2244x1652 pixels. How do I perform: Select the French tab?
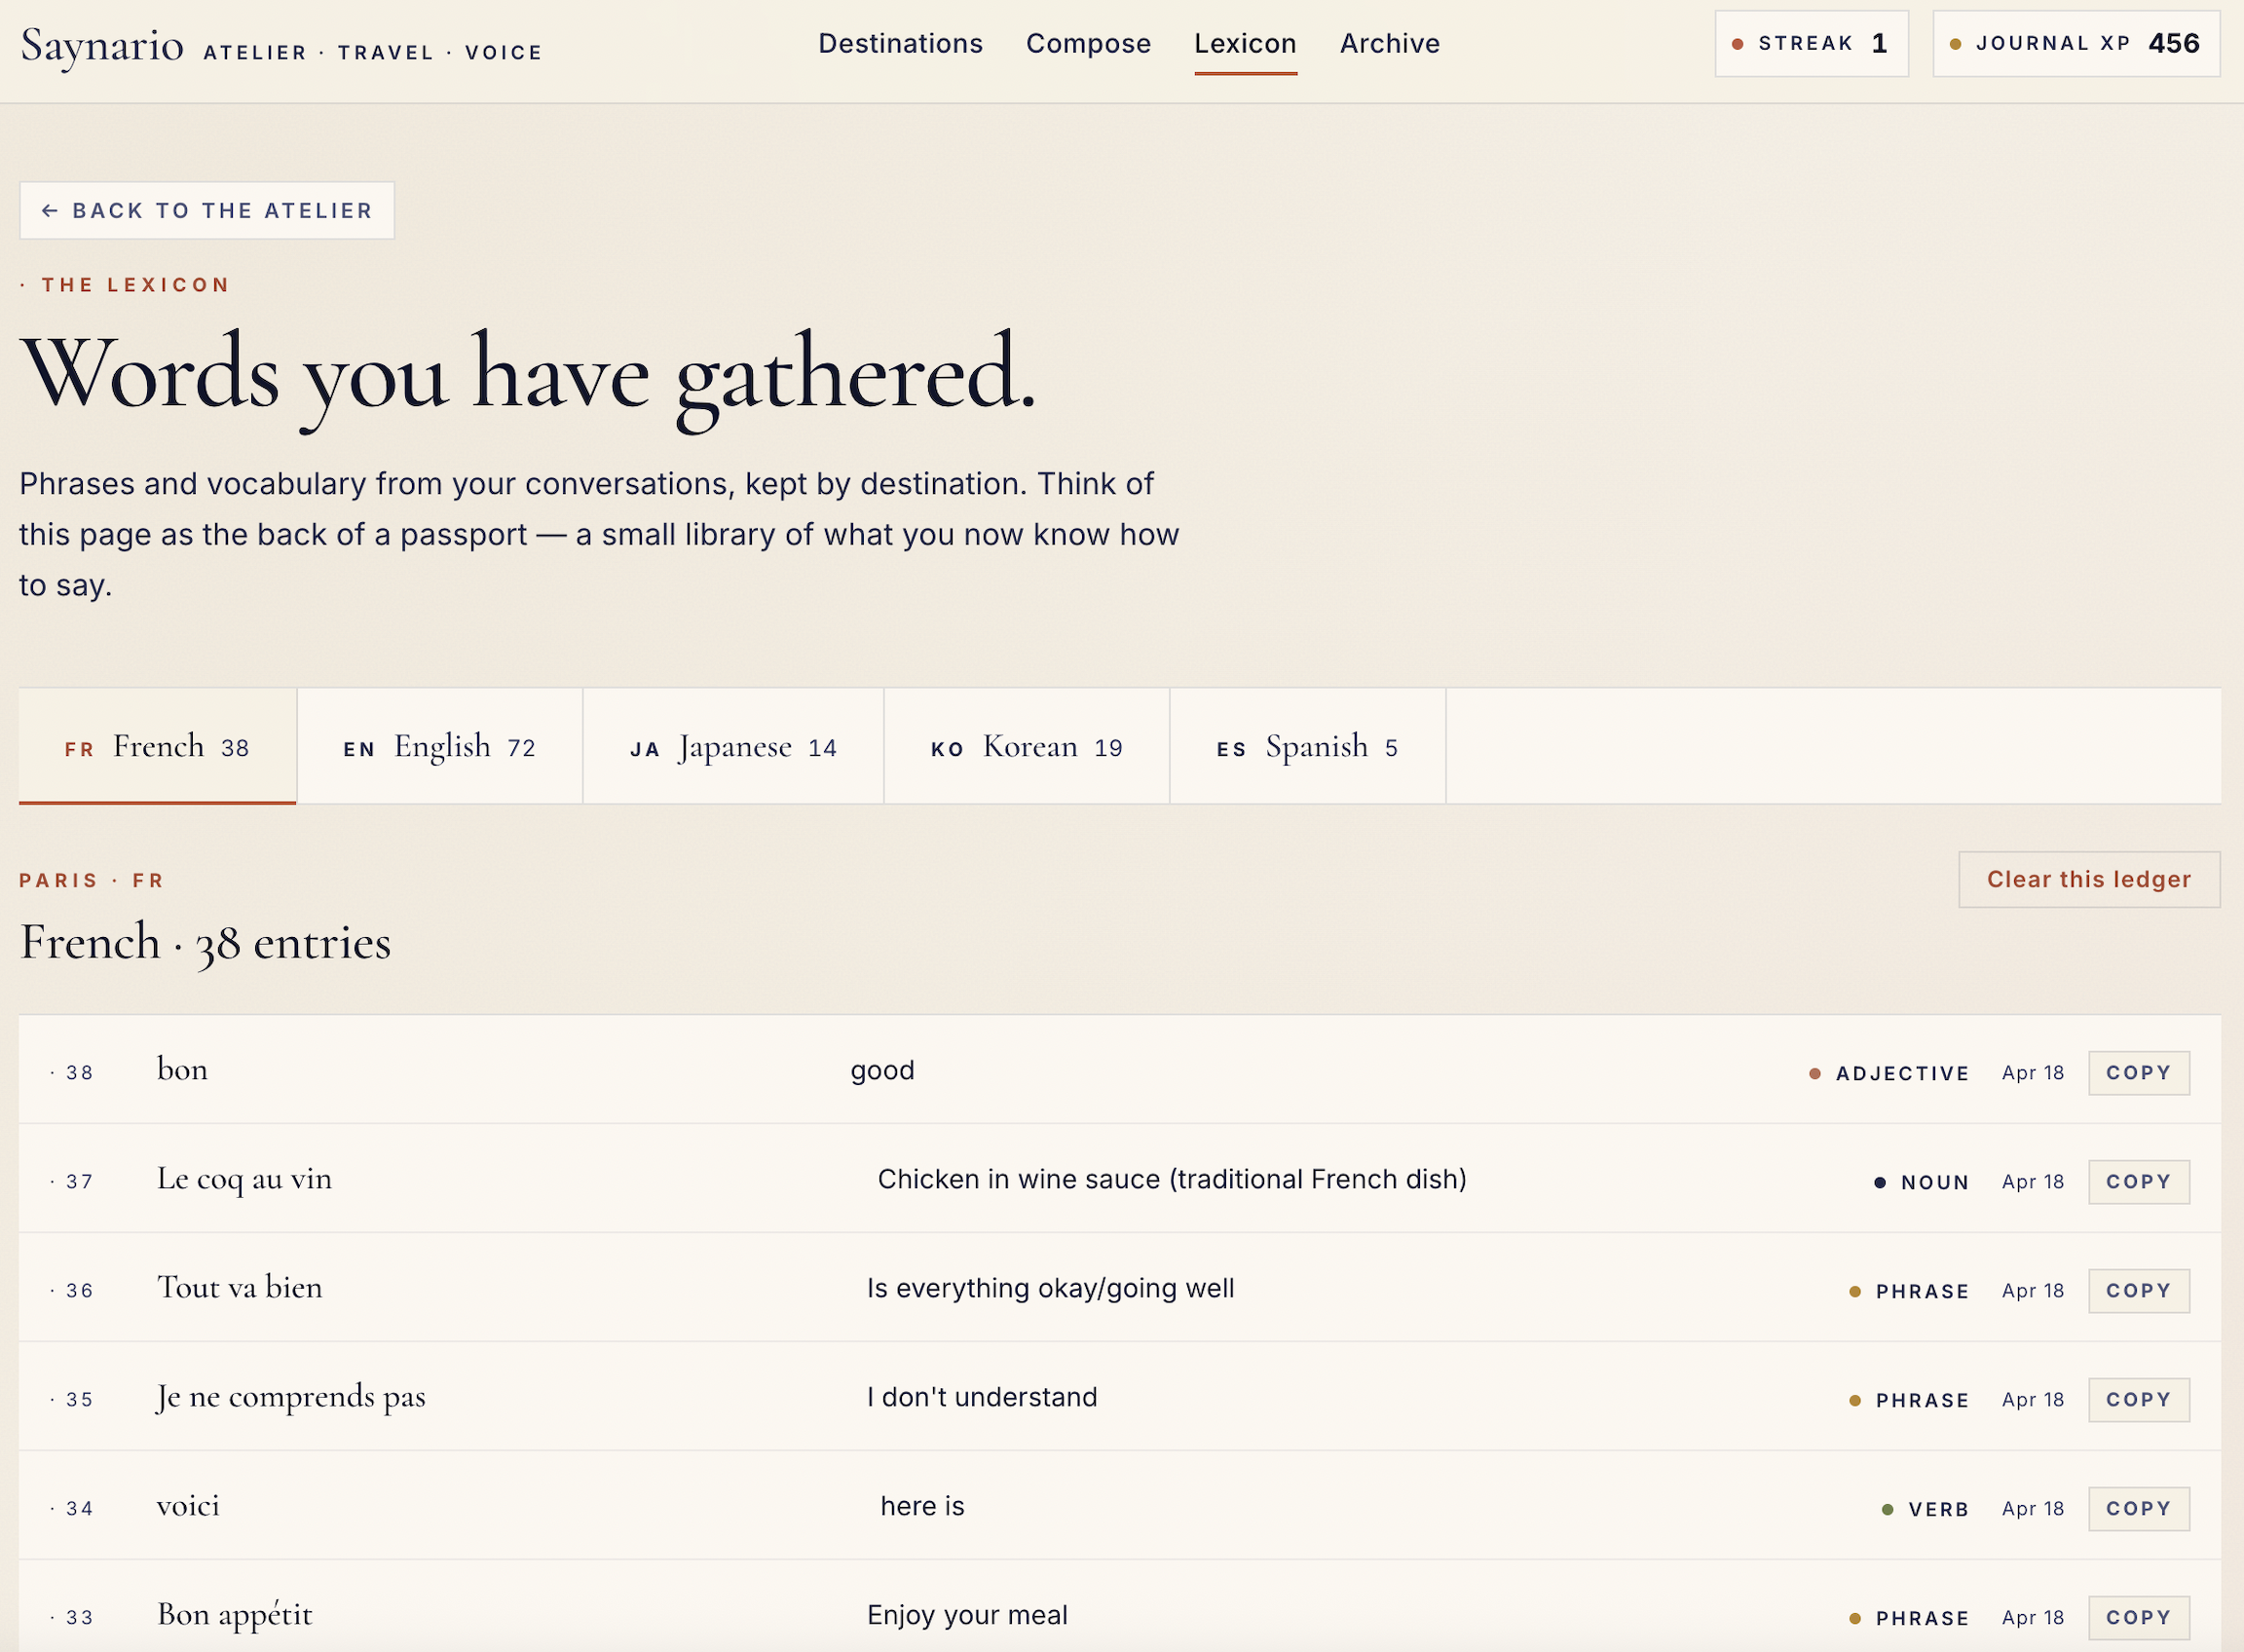click(x=157, y=747)
